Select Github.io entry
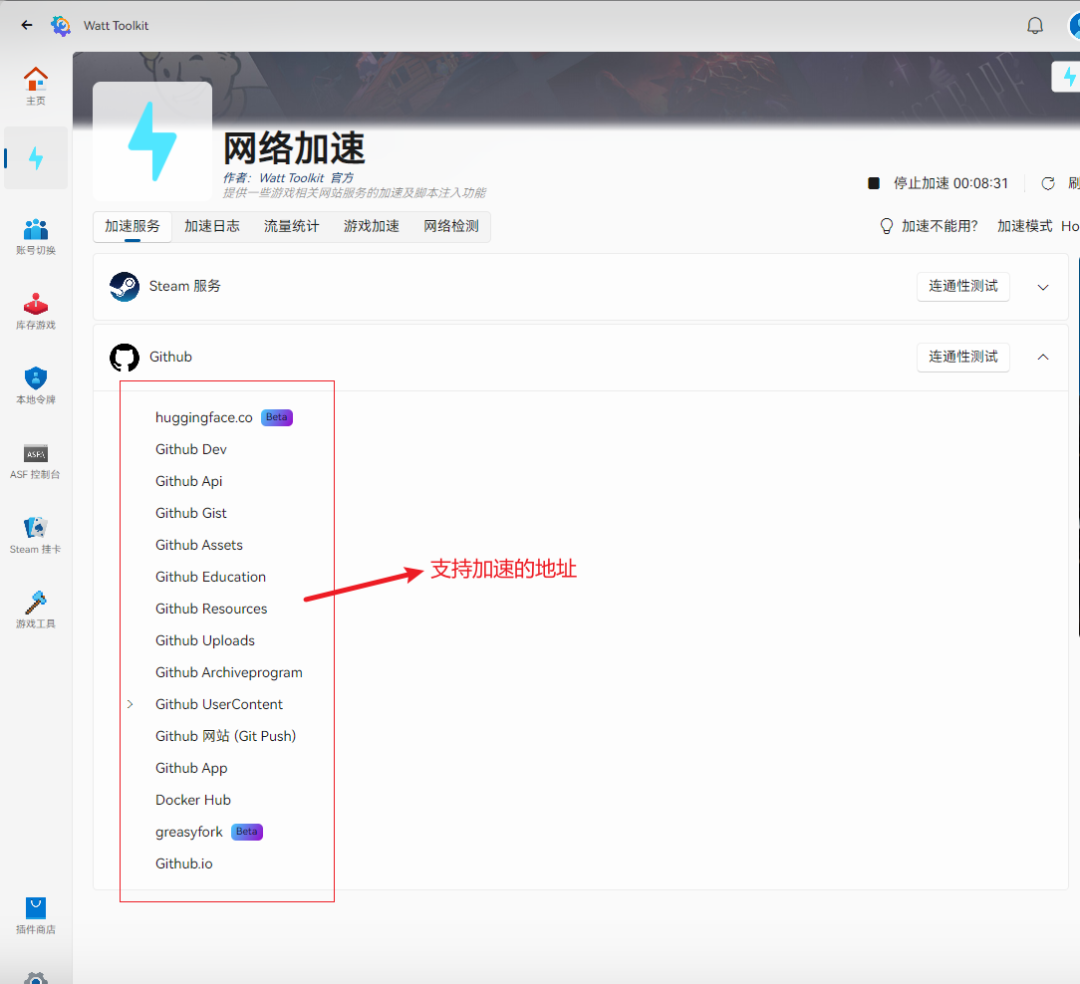Image resolution: width=1080 pixels, height=984 pixels. point(184,863)
